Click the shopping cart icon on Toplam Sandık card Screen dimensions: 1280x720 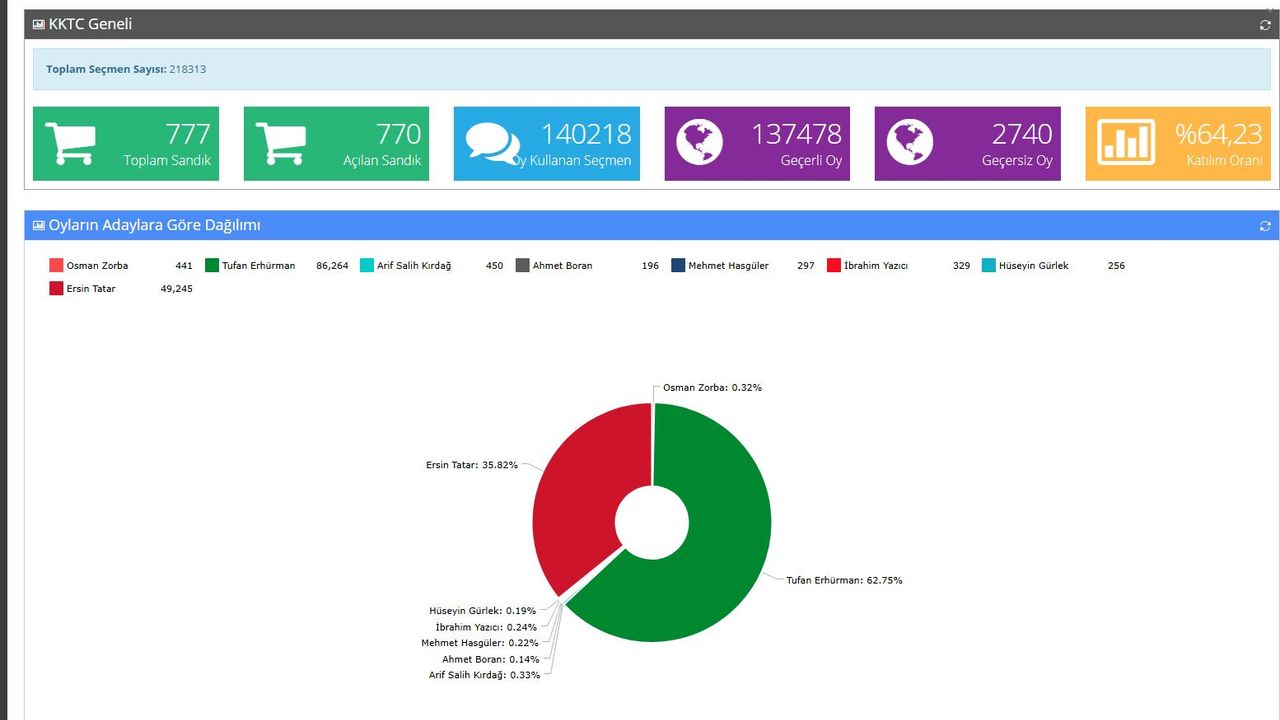coord(70,144)
